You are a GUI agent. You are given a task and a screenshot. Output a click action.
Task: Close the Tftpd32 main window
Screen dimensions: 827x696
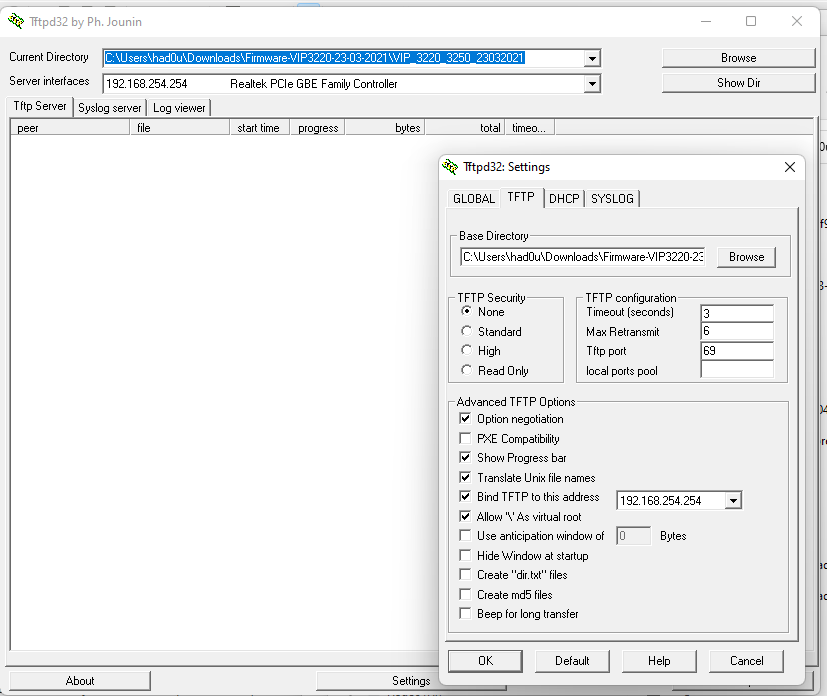[x=797, y=22]
